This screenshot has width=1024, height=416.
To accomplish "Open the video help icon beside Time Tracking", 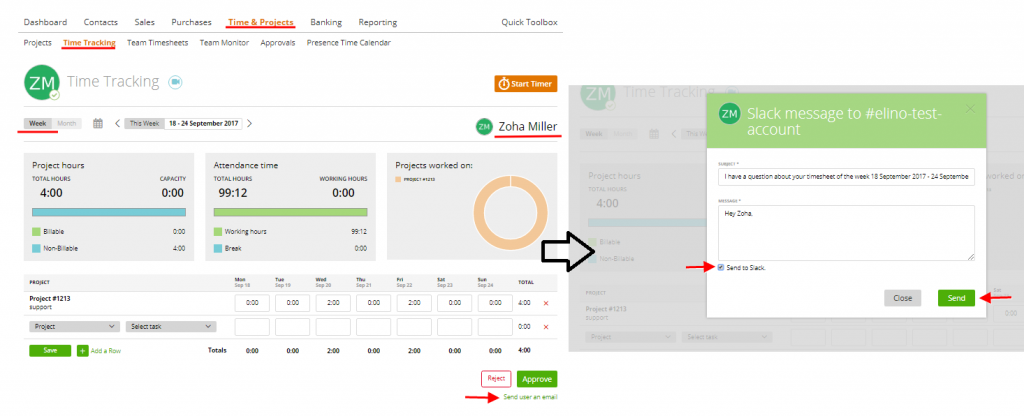I will (x=174, y=82).
